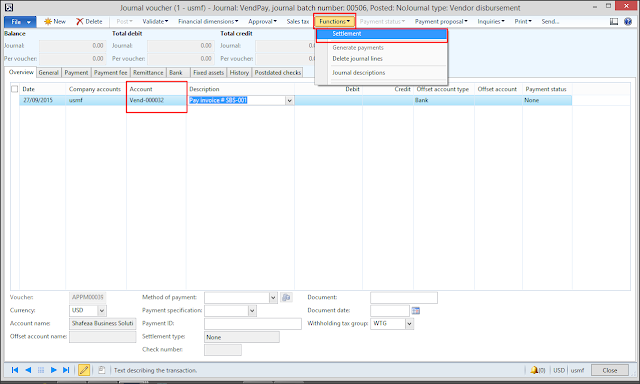
Task: Click icon beside Method of payment
Action: click(x=287, y=297)
